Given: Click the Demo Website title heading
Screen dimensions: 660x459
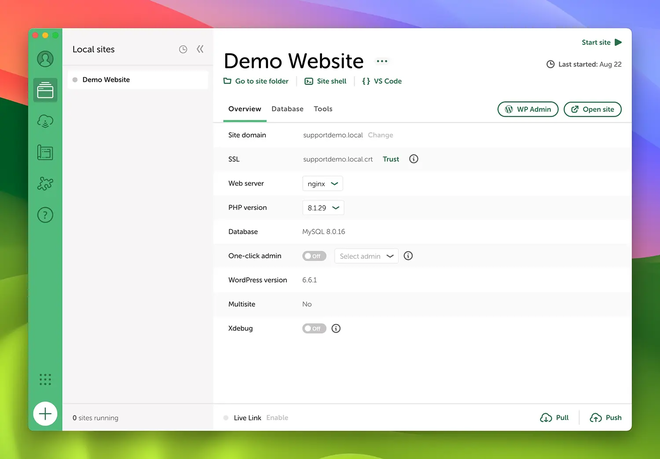Looking at the screenshot, I should point(293,61).
